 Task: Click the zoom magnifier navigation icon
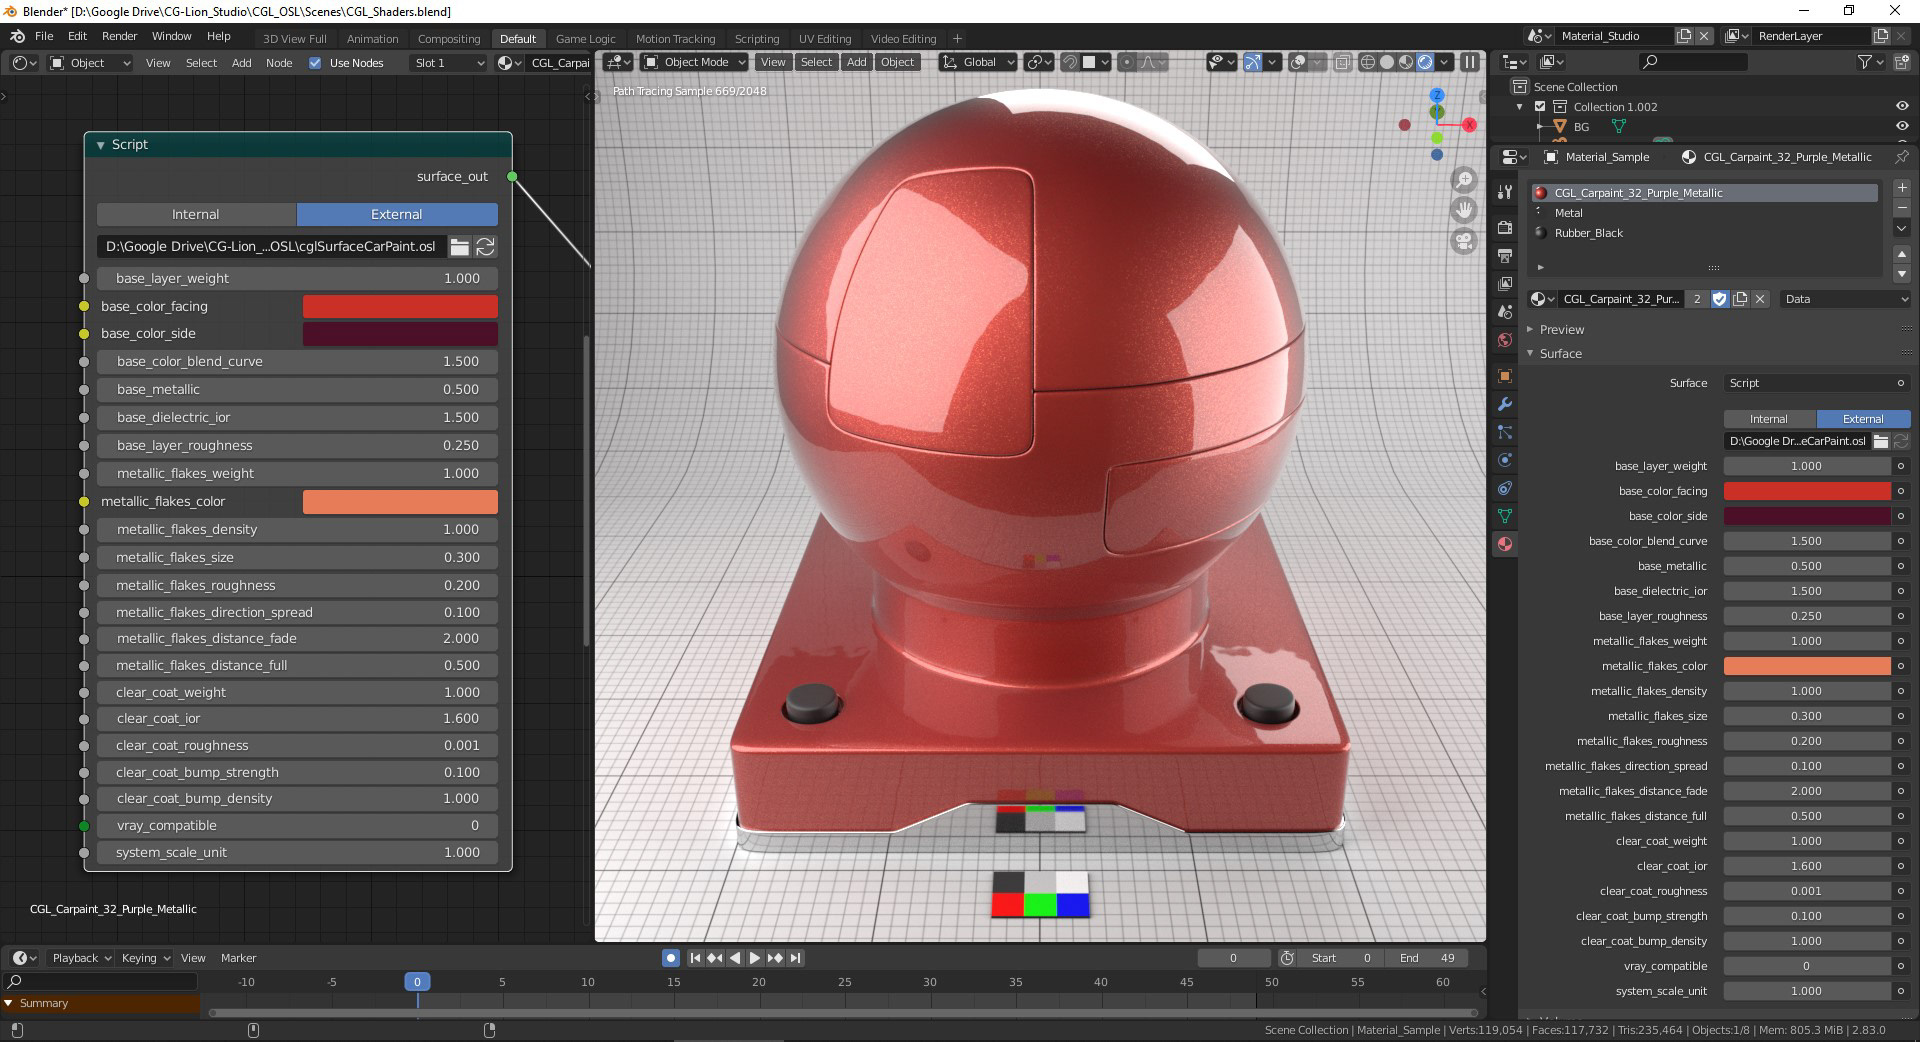click(x=1464, y=180)
